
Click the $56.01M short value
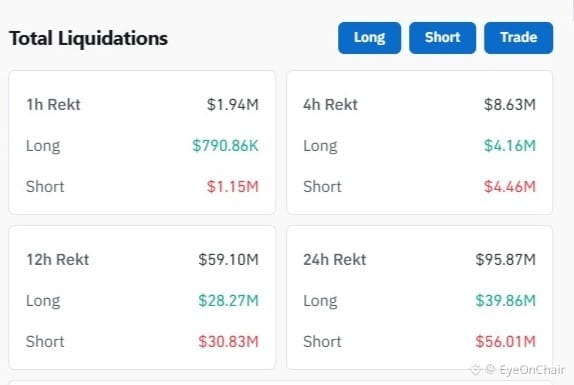[x=506, y=342]
